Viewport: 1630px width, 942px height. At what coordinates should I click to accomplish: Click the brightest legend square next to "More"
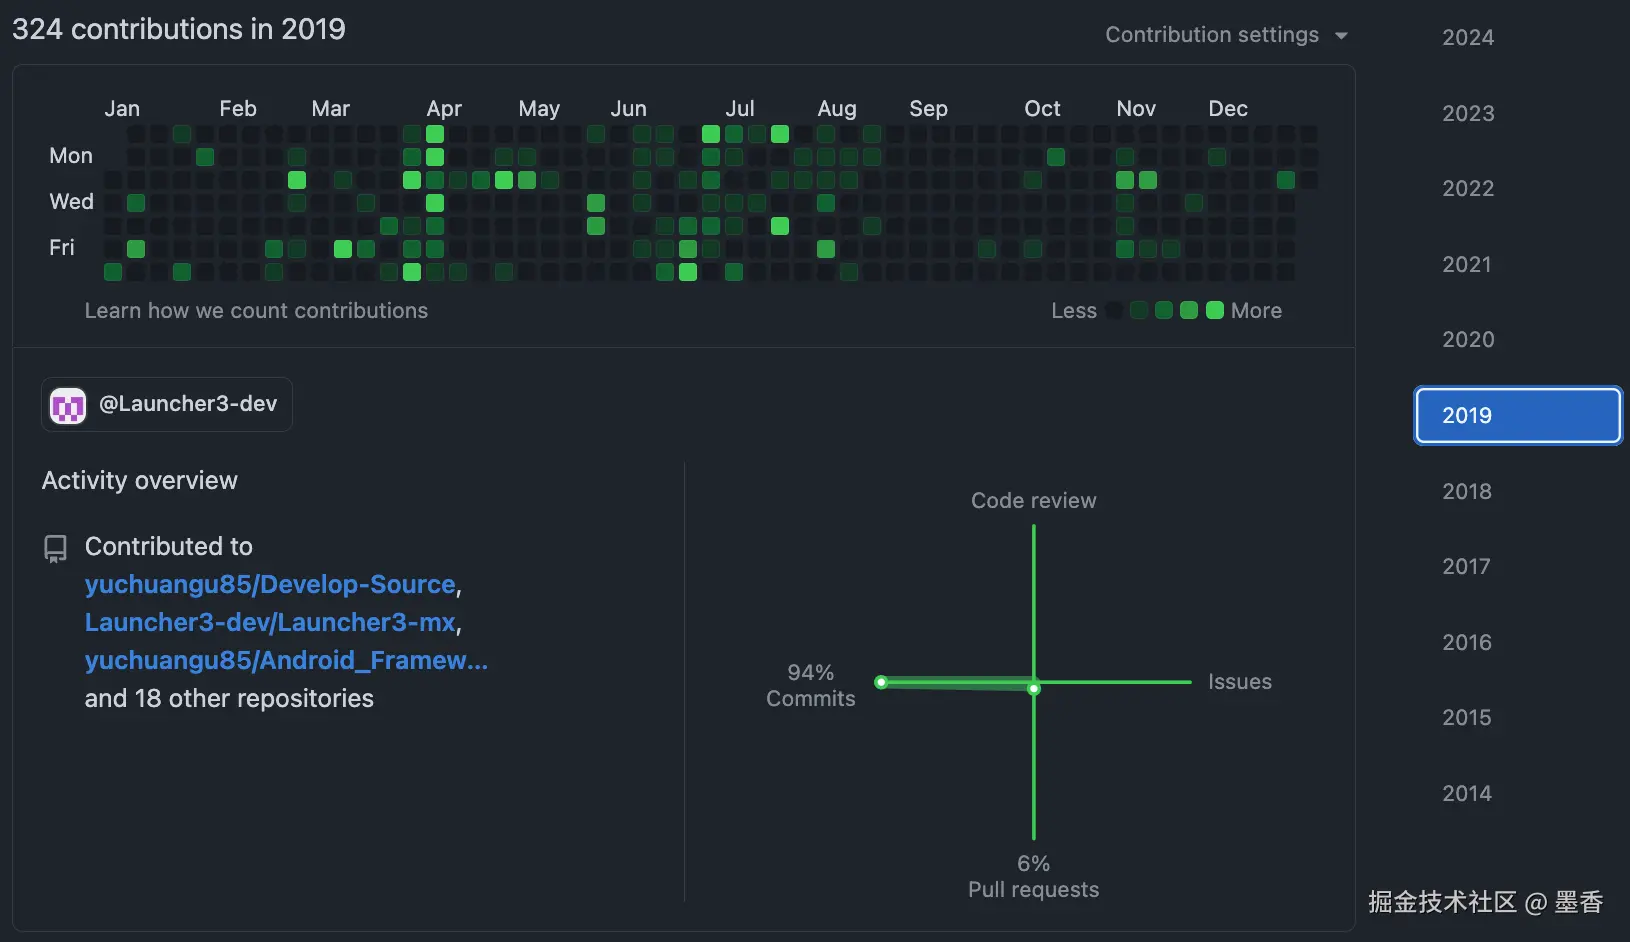[1214, 310]
